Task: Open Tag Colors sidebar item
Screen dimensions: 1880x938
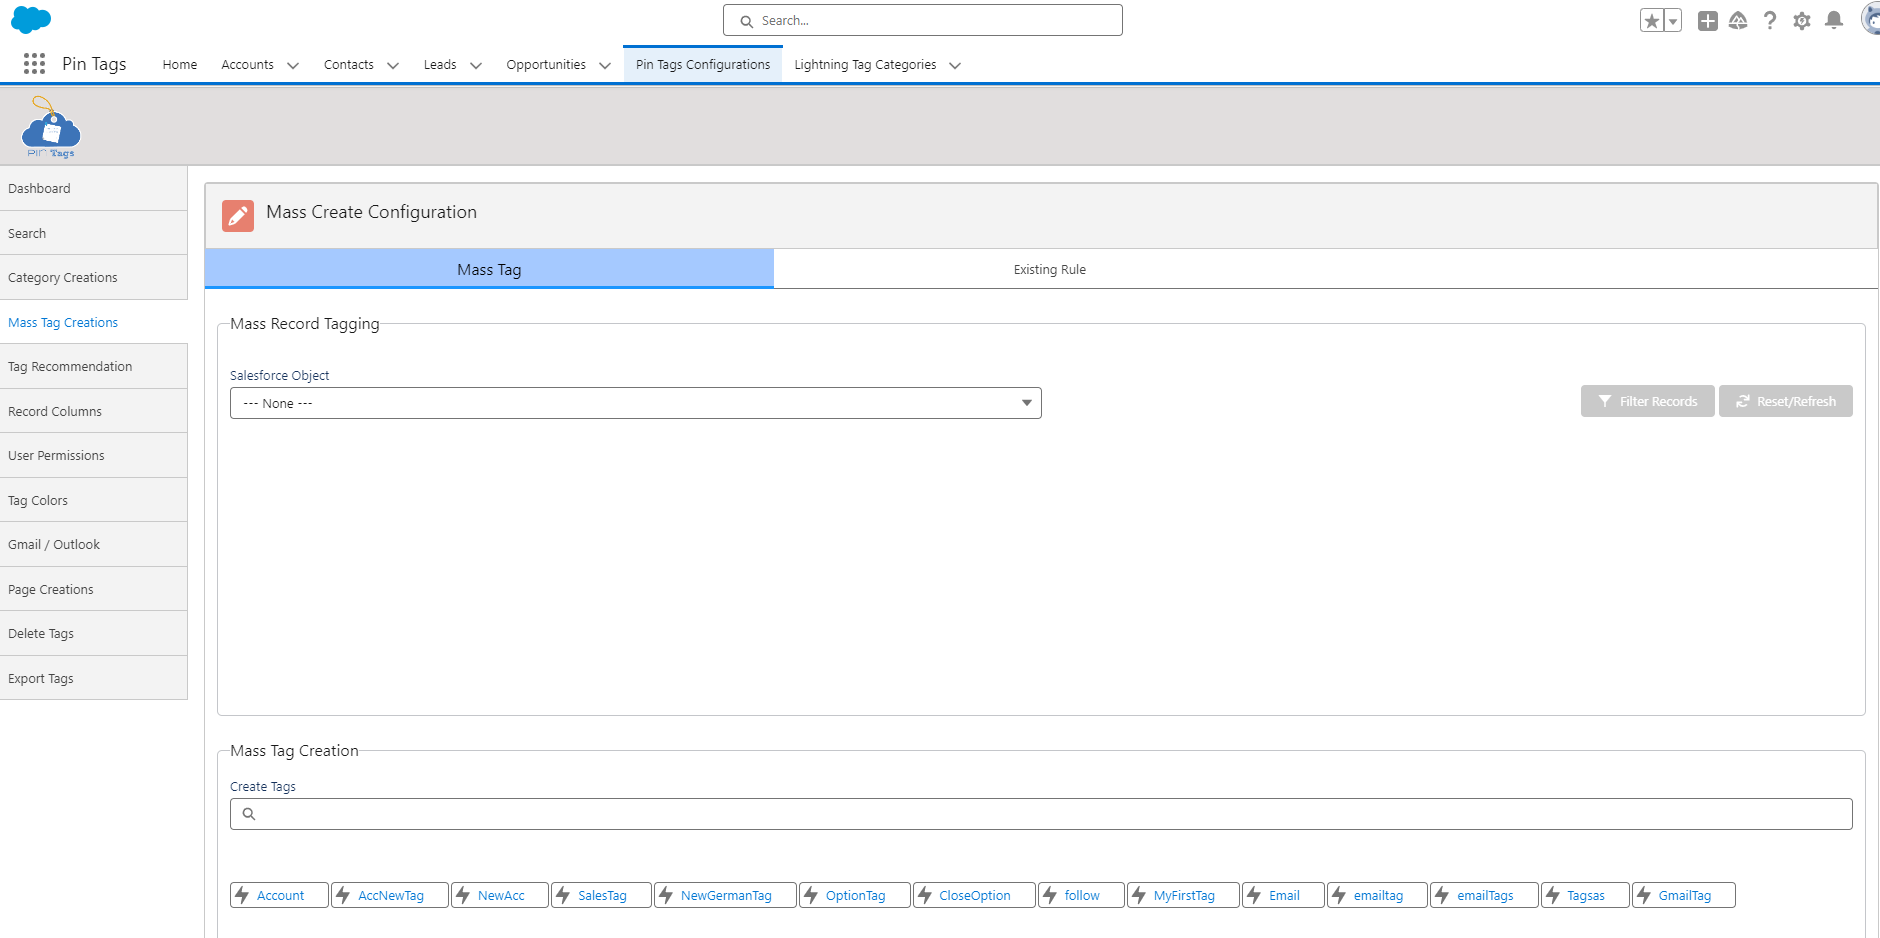Action: (94, 500)
